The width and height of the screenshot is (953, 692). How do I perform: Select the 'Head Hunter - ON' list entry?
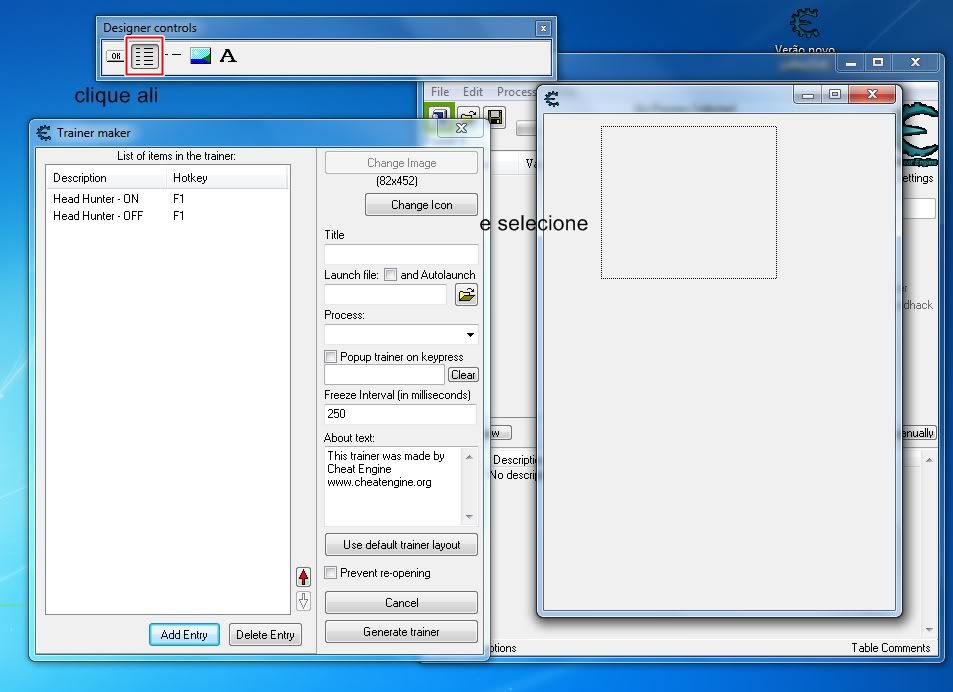point(96,199)
